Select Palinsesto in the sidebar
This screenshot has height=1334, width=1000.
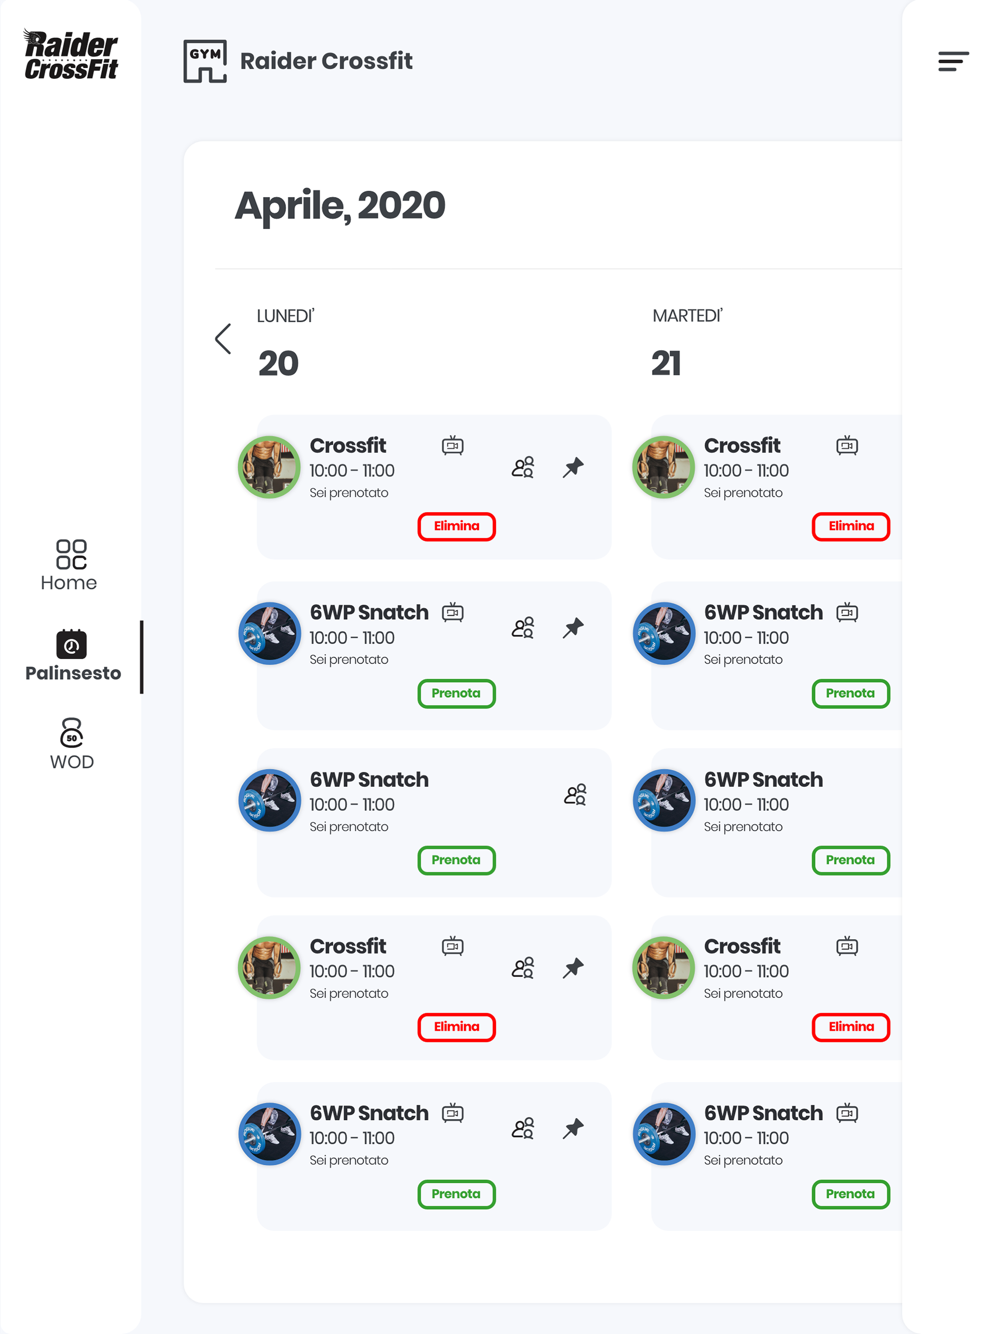(72, 656)
